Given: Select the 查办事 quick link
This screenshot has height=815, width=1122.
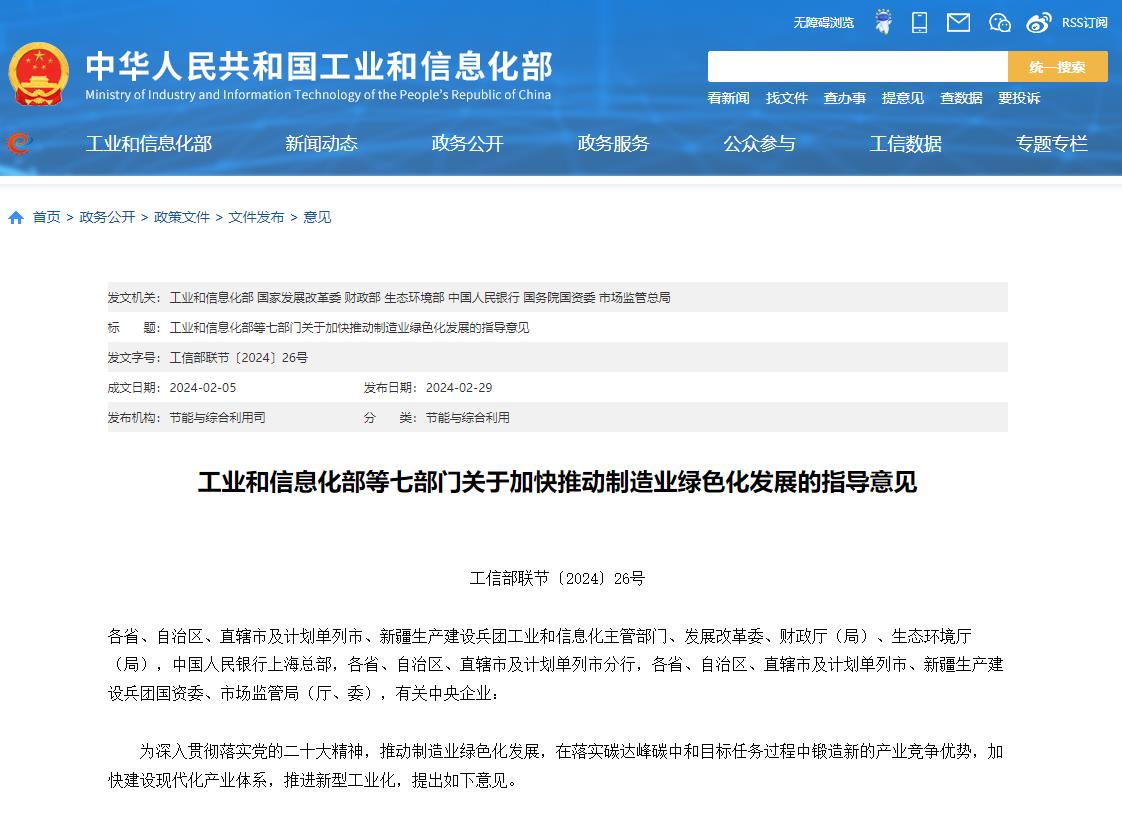Looking at the screenshot, I should click(x=844, y=98).
